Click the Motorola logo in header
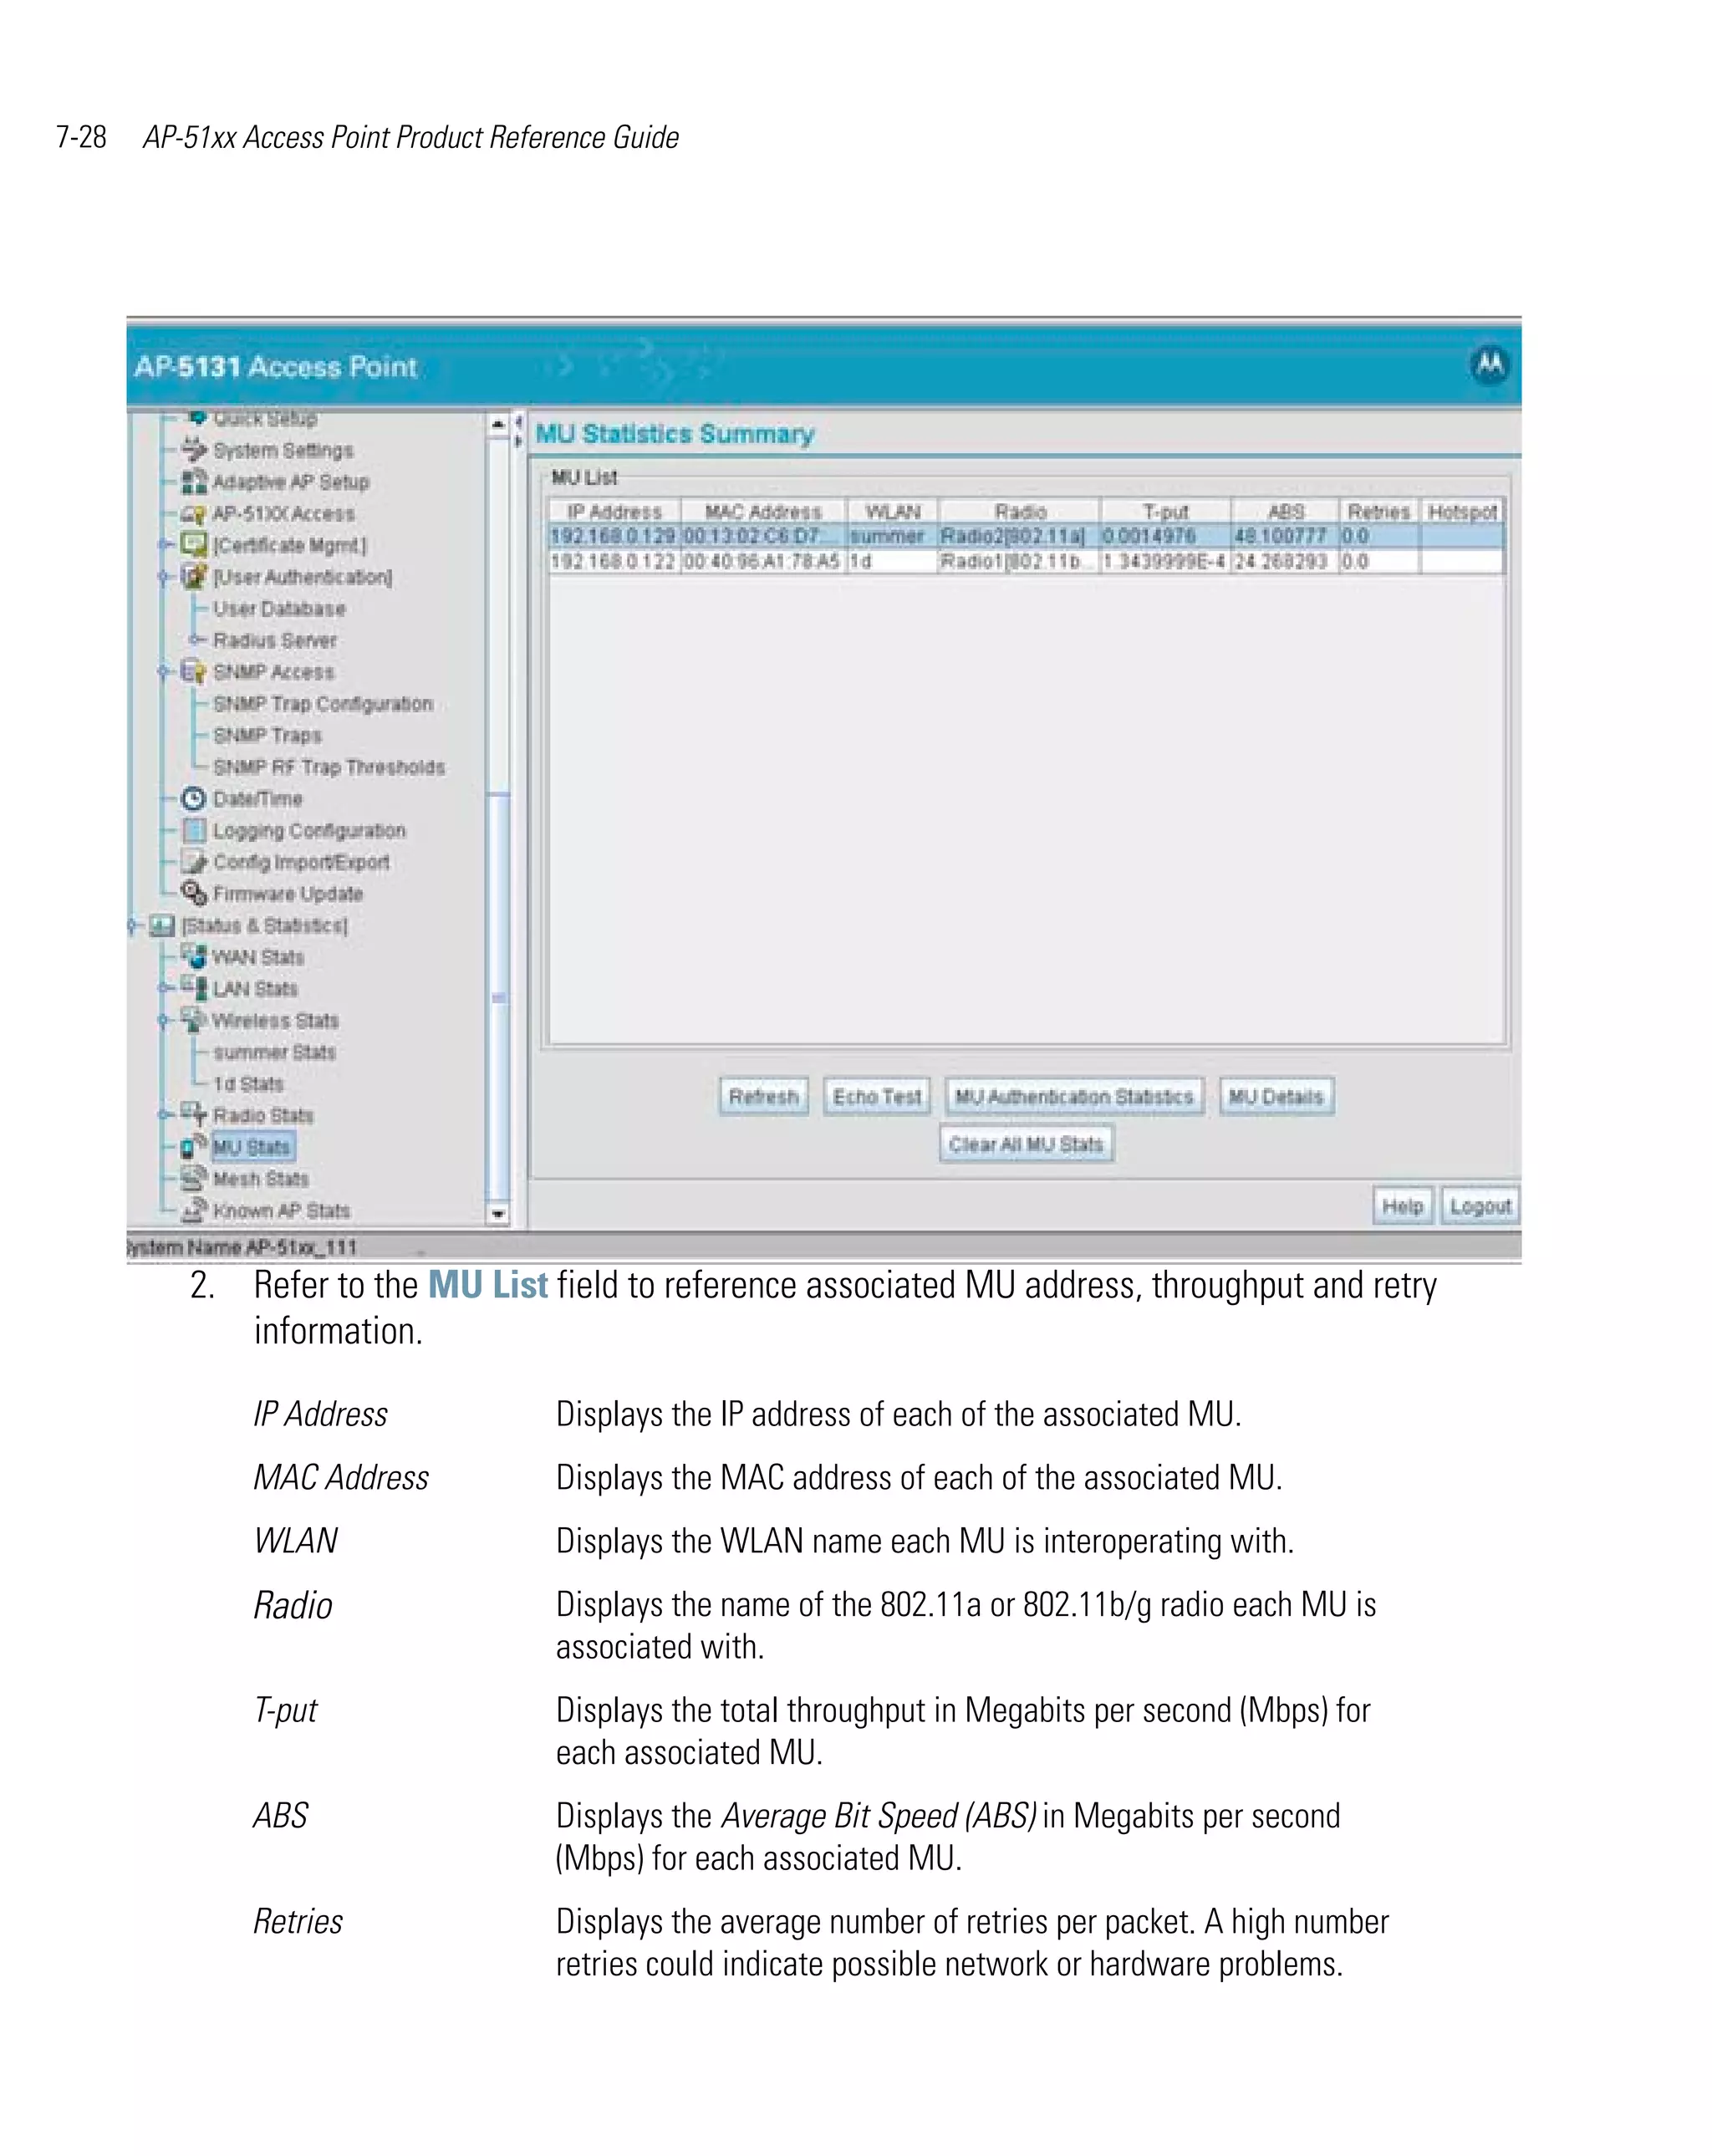The height and width of the screenshot is (2156, 1712). pos(1489,364)
